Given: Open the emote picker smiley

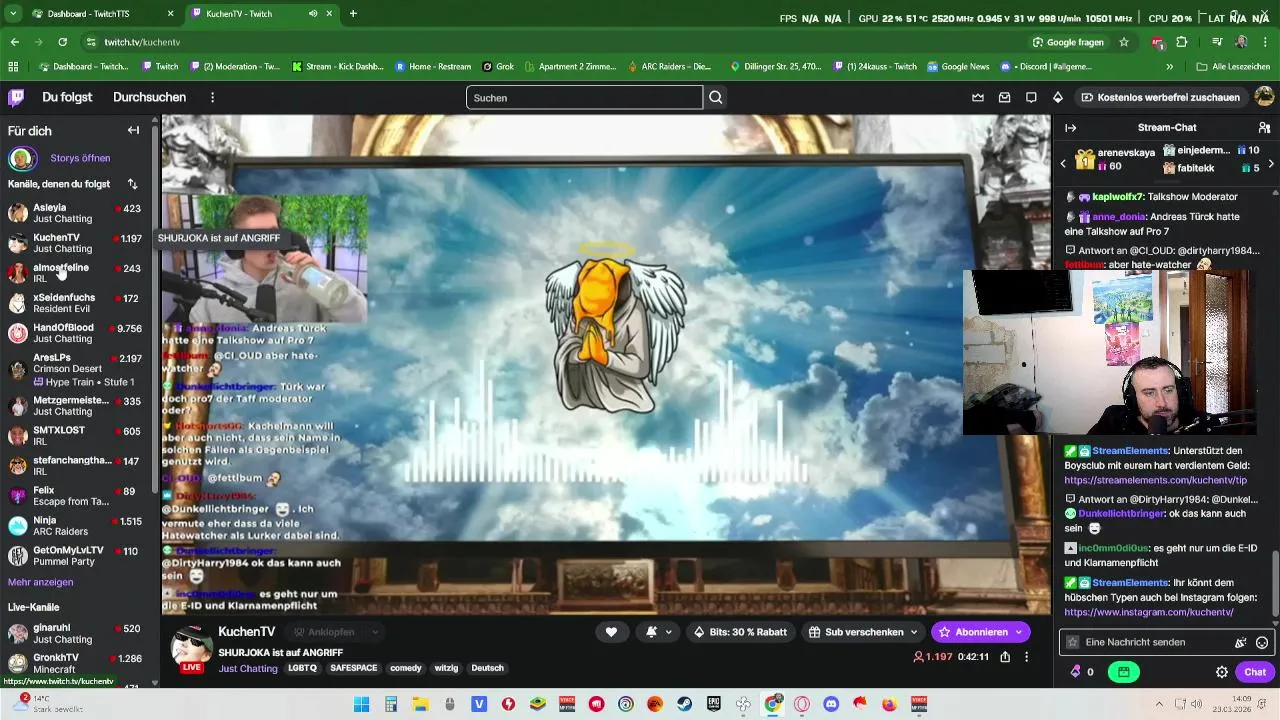Looking at the screenshot, I should point(1262,642).
